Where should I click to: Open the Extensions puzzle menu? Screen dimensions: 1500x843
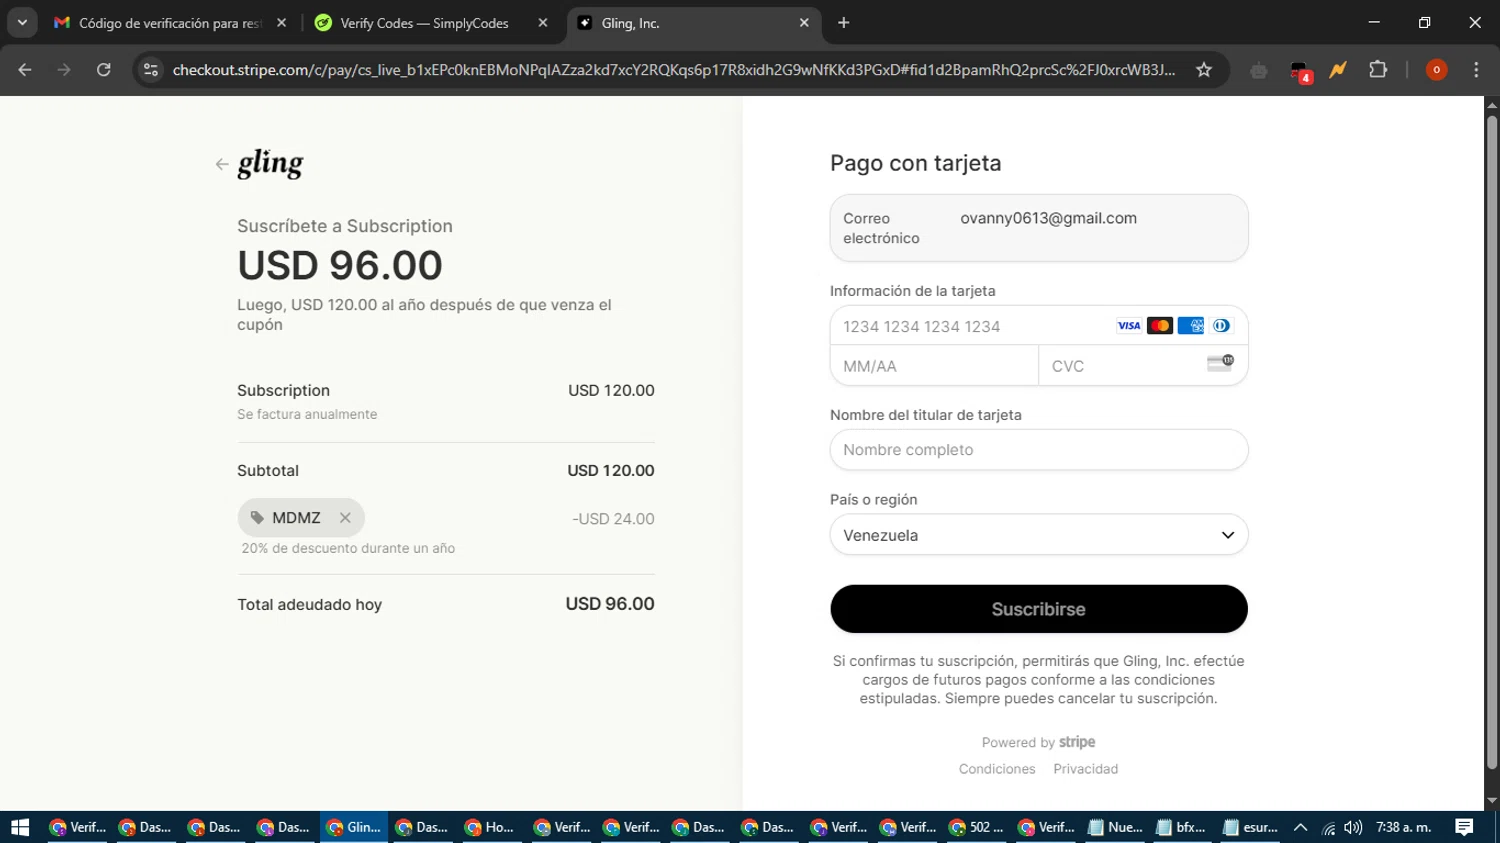[1378, 70]
